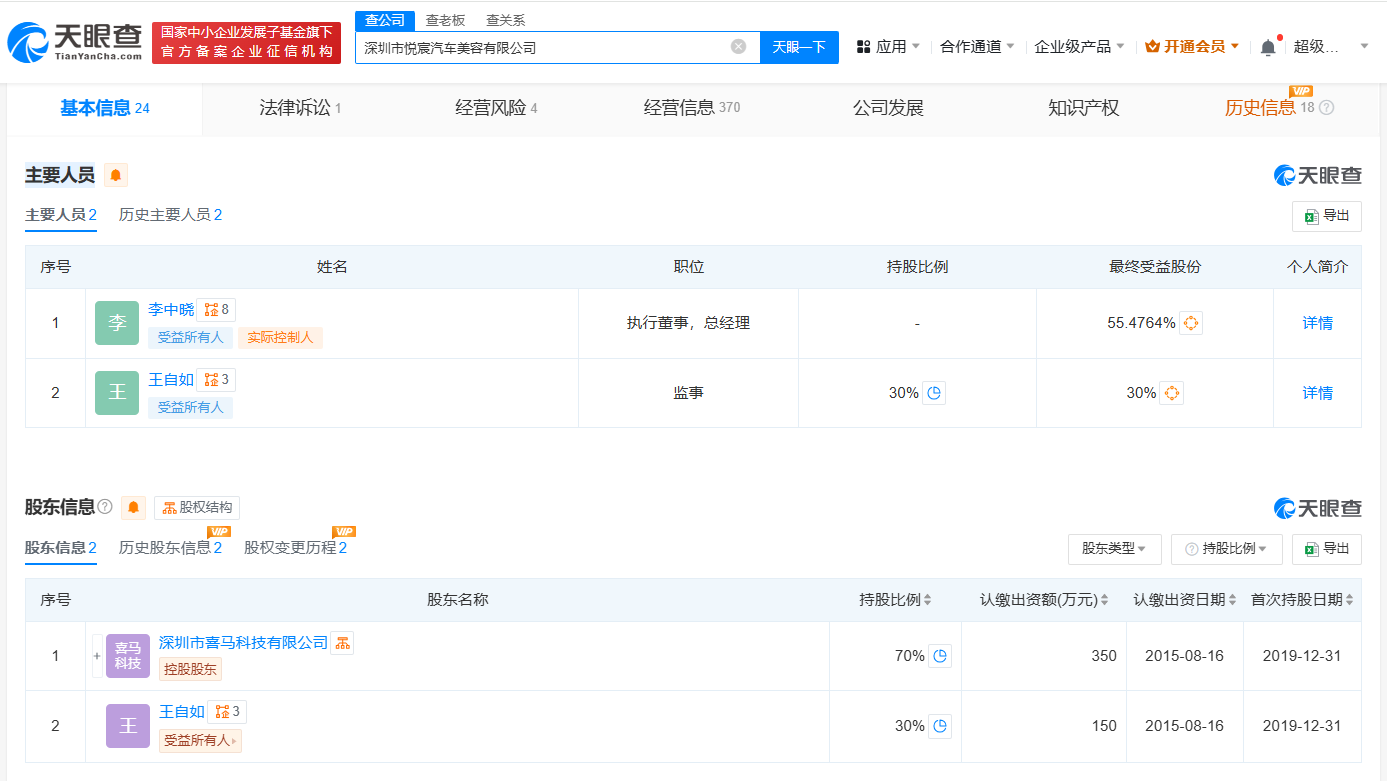
Task: Open the 股权结构 equity structure viewer
Action: click(x=196, y=507)
